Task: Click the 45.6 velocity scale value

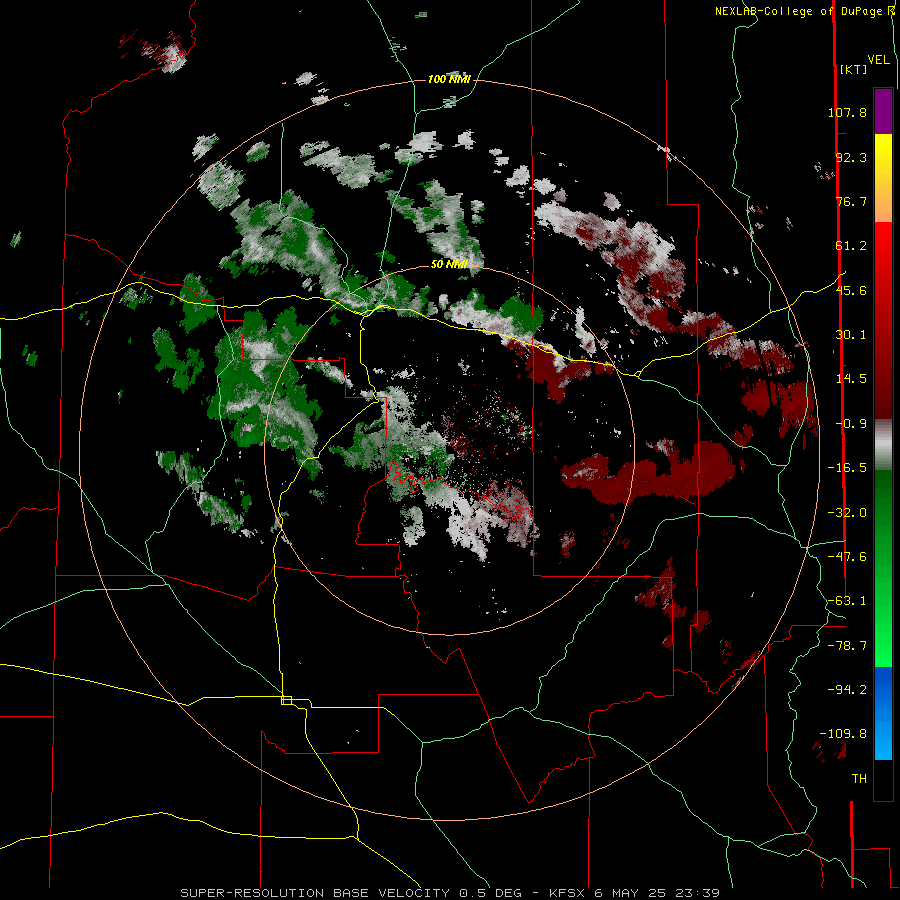Action: coord(851,290)
